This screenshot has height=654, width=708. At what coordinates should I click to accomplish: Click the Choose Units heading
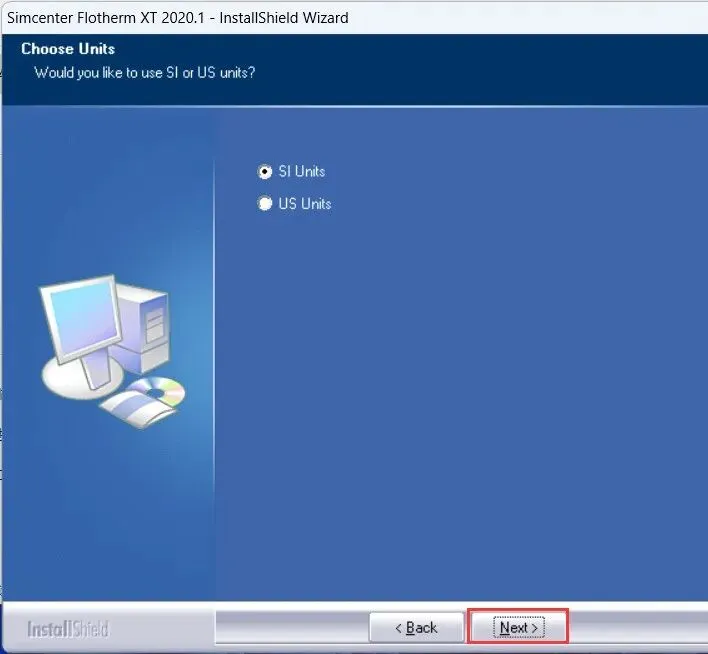pyautogui.click(x=68, y=49)
